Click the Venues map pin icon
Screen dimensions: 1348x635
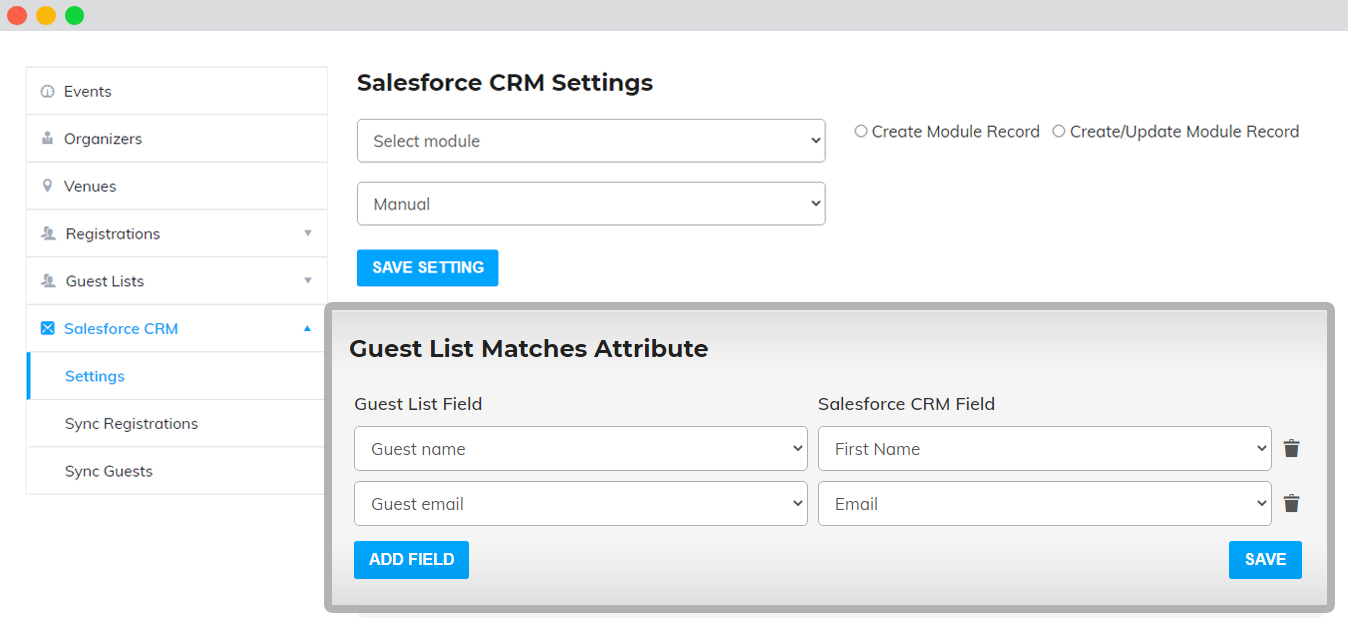tap(47, 186)
